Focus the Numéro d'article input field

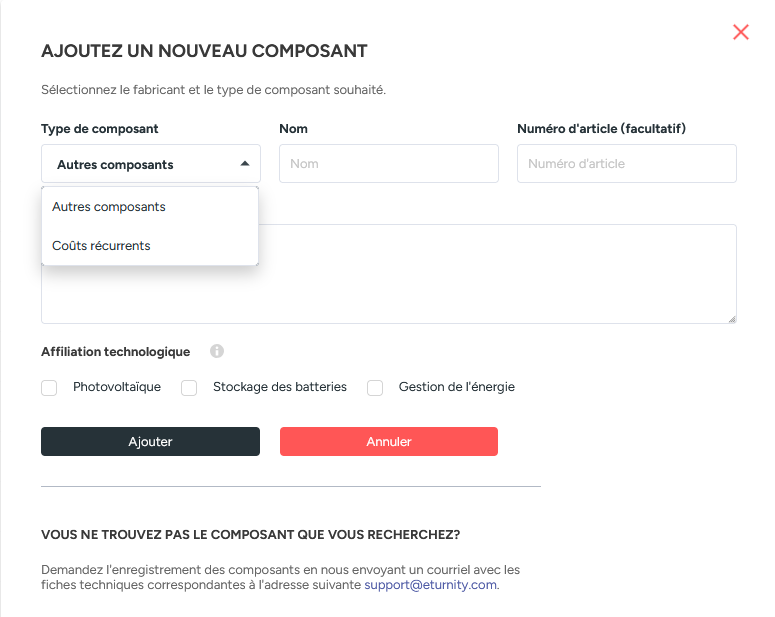point(626,164)
